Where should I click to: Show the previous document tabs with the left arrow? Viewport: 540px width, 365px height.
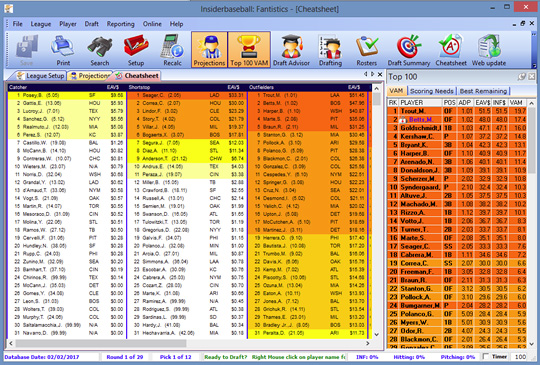(x=366, y=74)
